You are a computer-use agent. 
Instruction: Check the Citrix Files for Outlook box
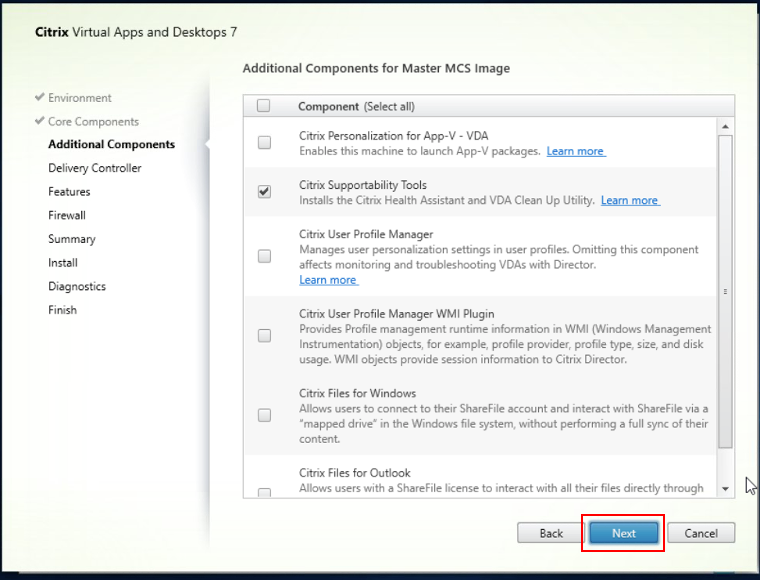(264, 492)
